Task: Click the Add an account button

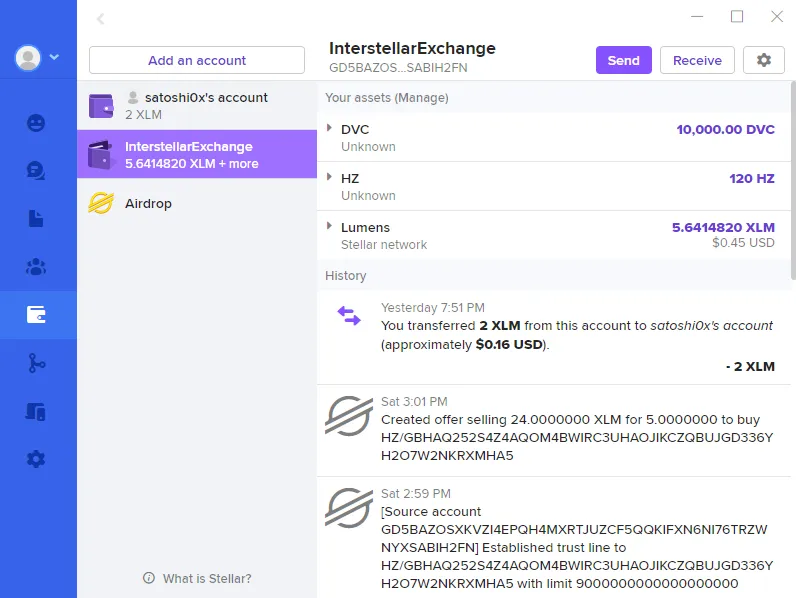Action: 197,60
